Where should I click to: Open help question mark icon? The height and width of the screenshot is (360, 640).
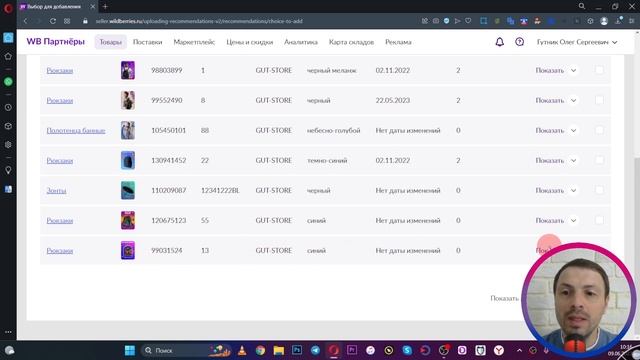[x=519, y=42]
